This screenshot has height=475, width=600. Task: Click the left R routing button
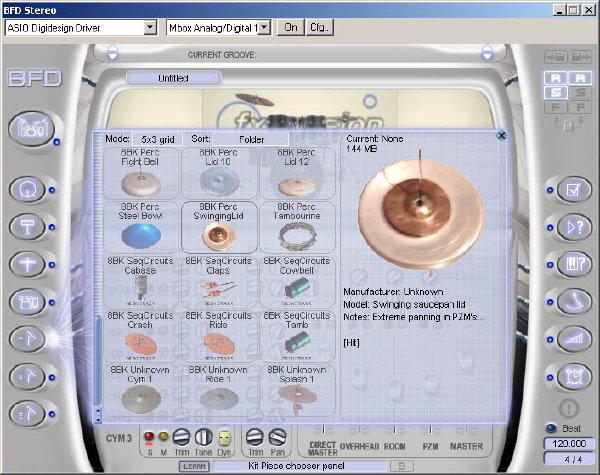[x=556, y=78]
